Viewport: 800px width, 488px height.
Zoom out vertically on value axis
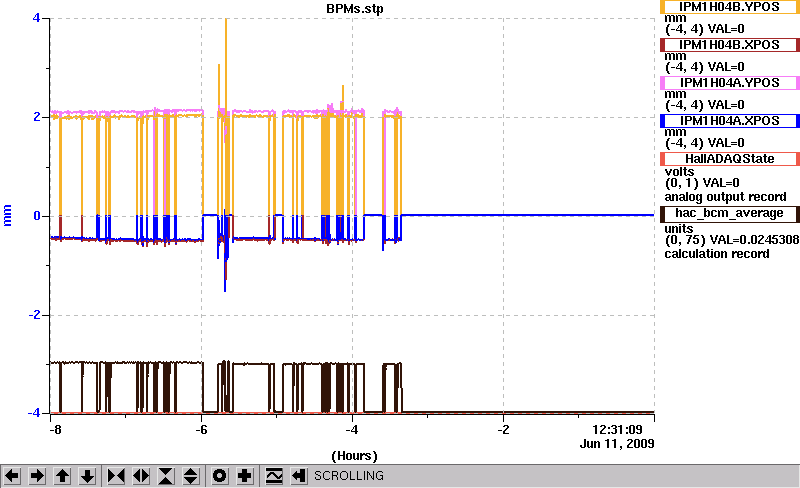pos(191,476)
